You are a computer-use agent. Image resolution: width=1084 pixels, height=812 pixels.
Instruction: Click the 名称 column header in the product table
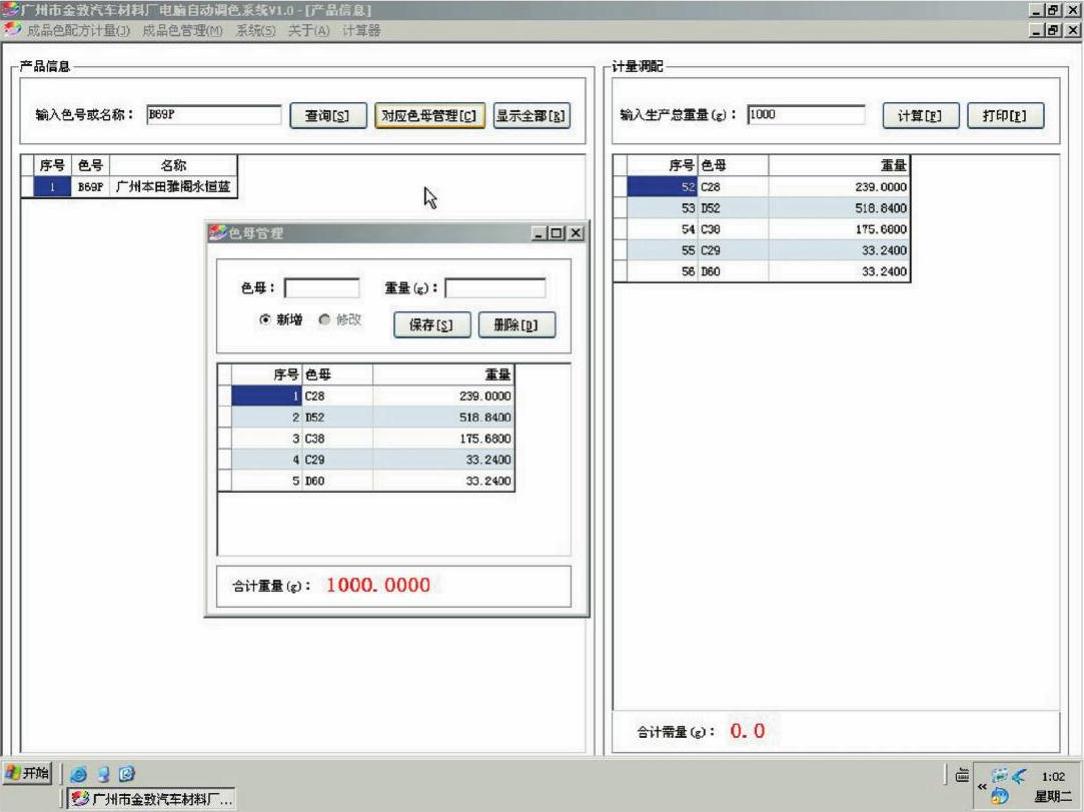[x=174, y=165]
